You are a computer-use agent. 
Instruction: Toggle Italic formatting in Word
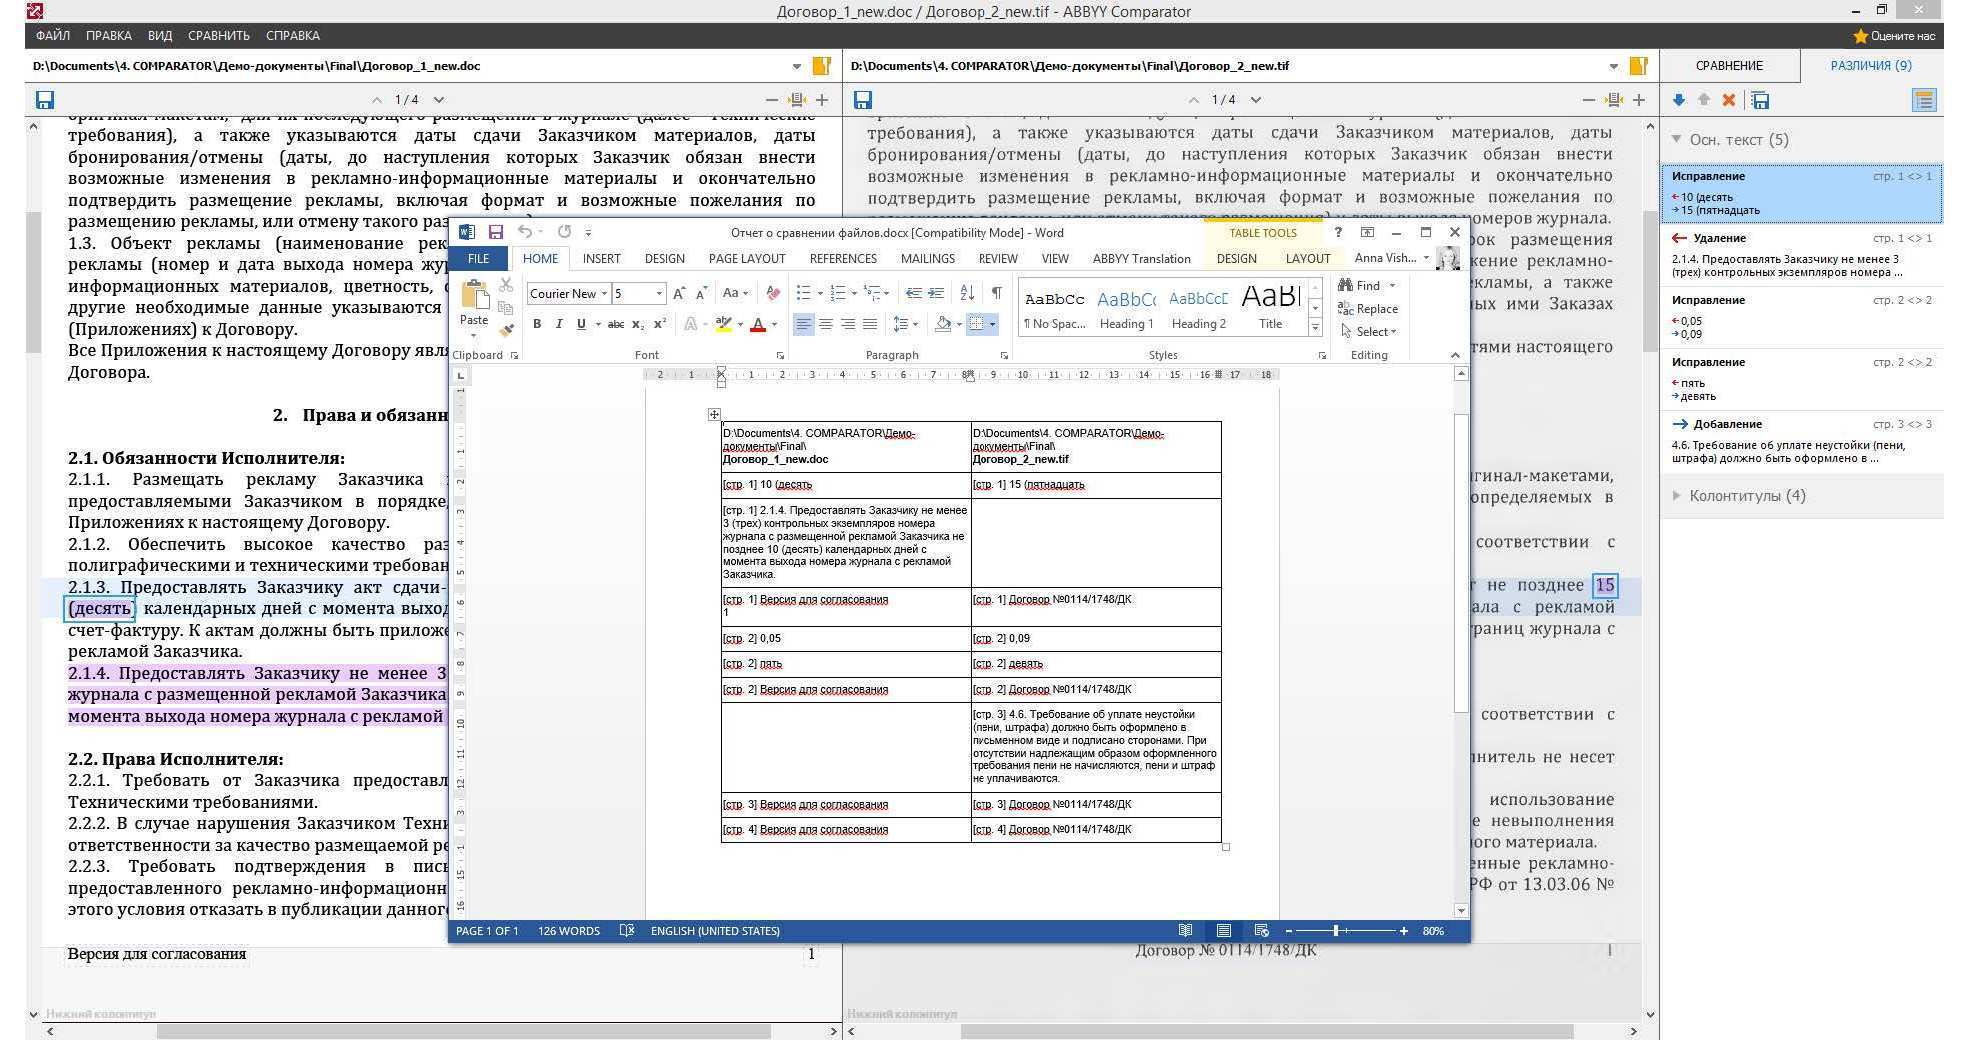click(559, 324)
